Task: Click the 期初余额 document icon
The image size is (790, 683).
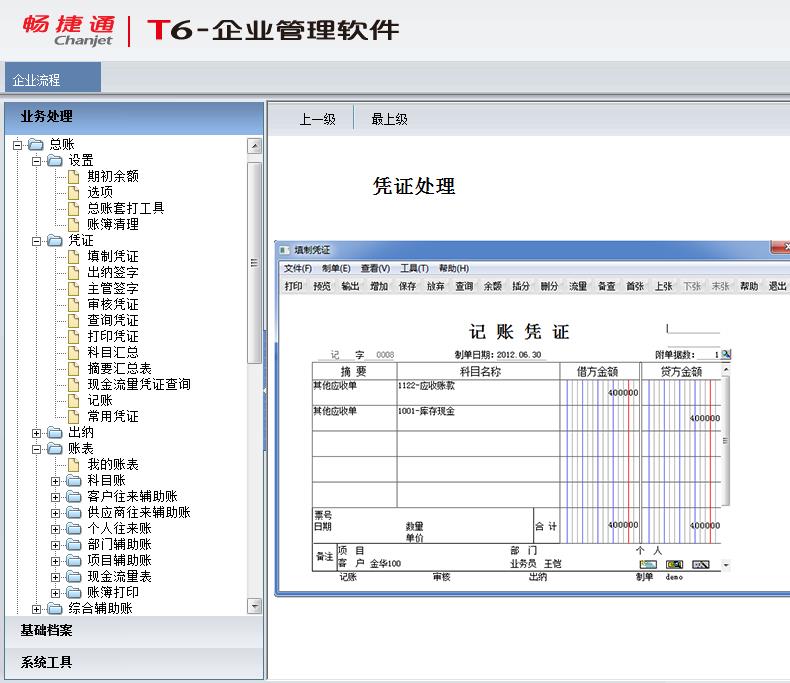Action: point(73,176)
